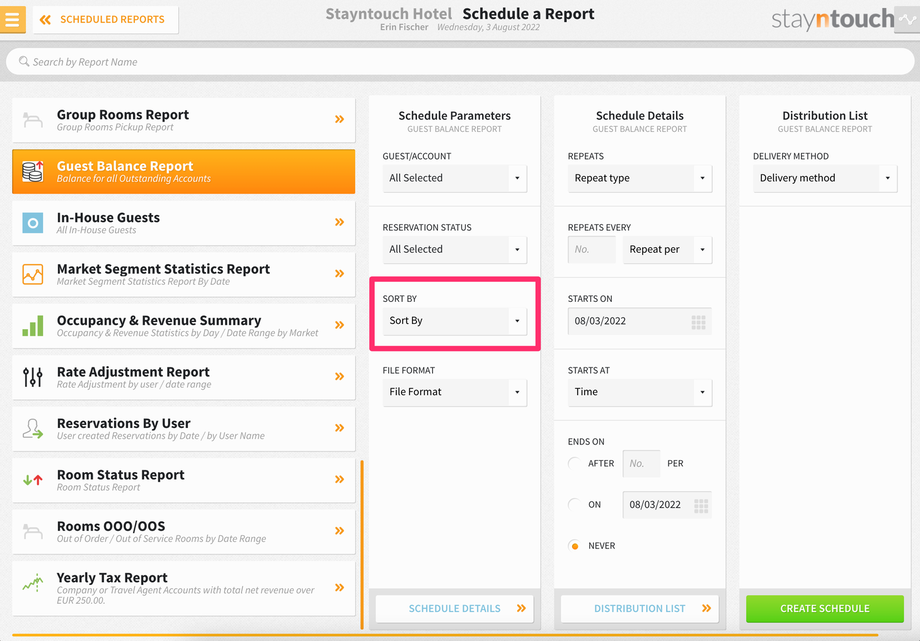Open Reservations By User via chevron
The height and width of the screenshot is (641, 920).
tap(339, 428)
